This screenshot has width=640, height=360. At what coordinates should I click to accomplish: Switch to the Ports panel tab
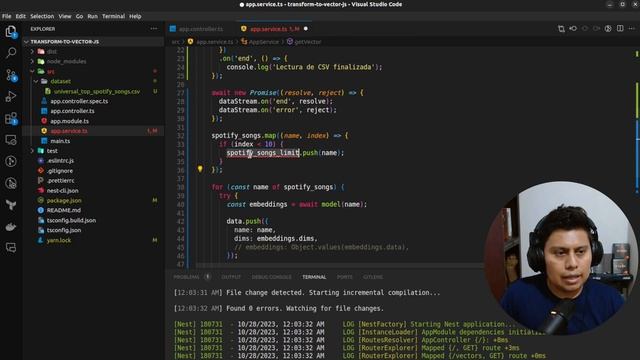coord(344,277)
